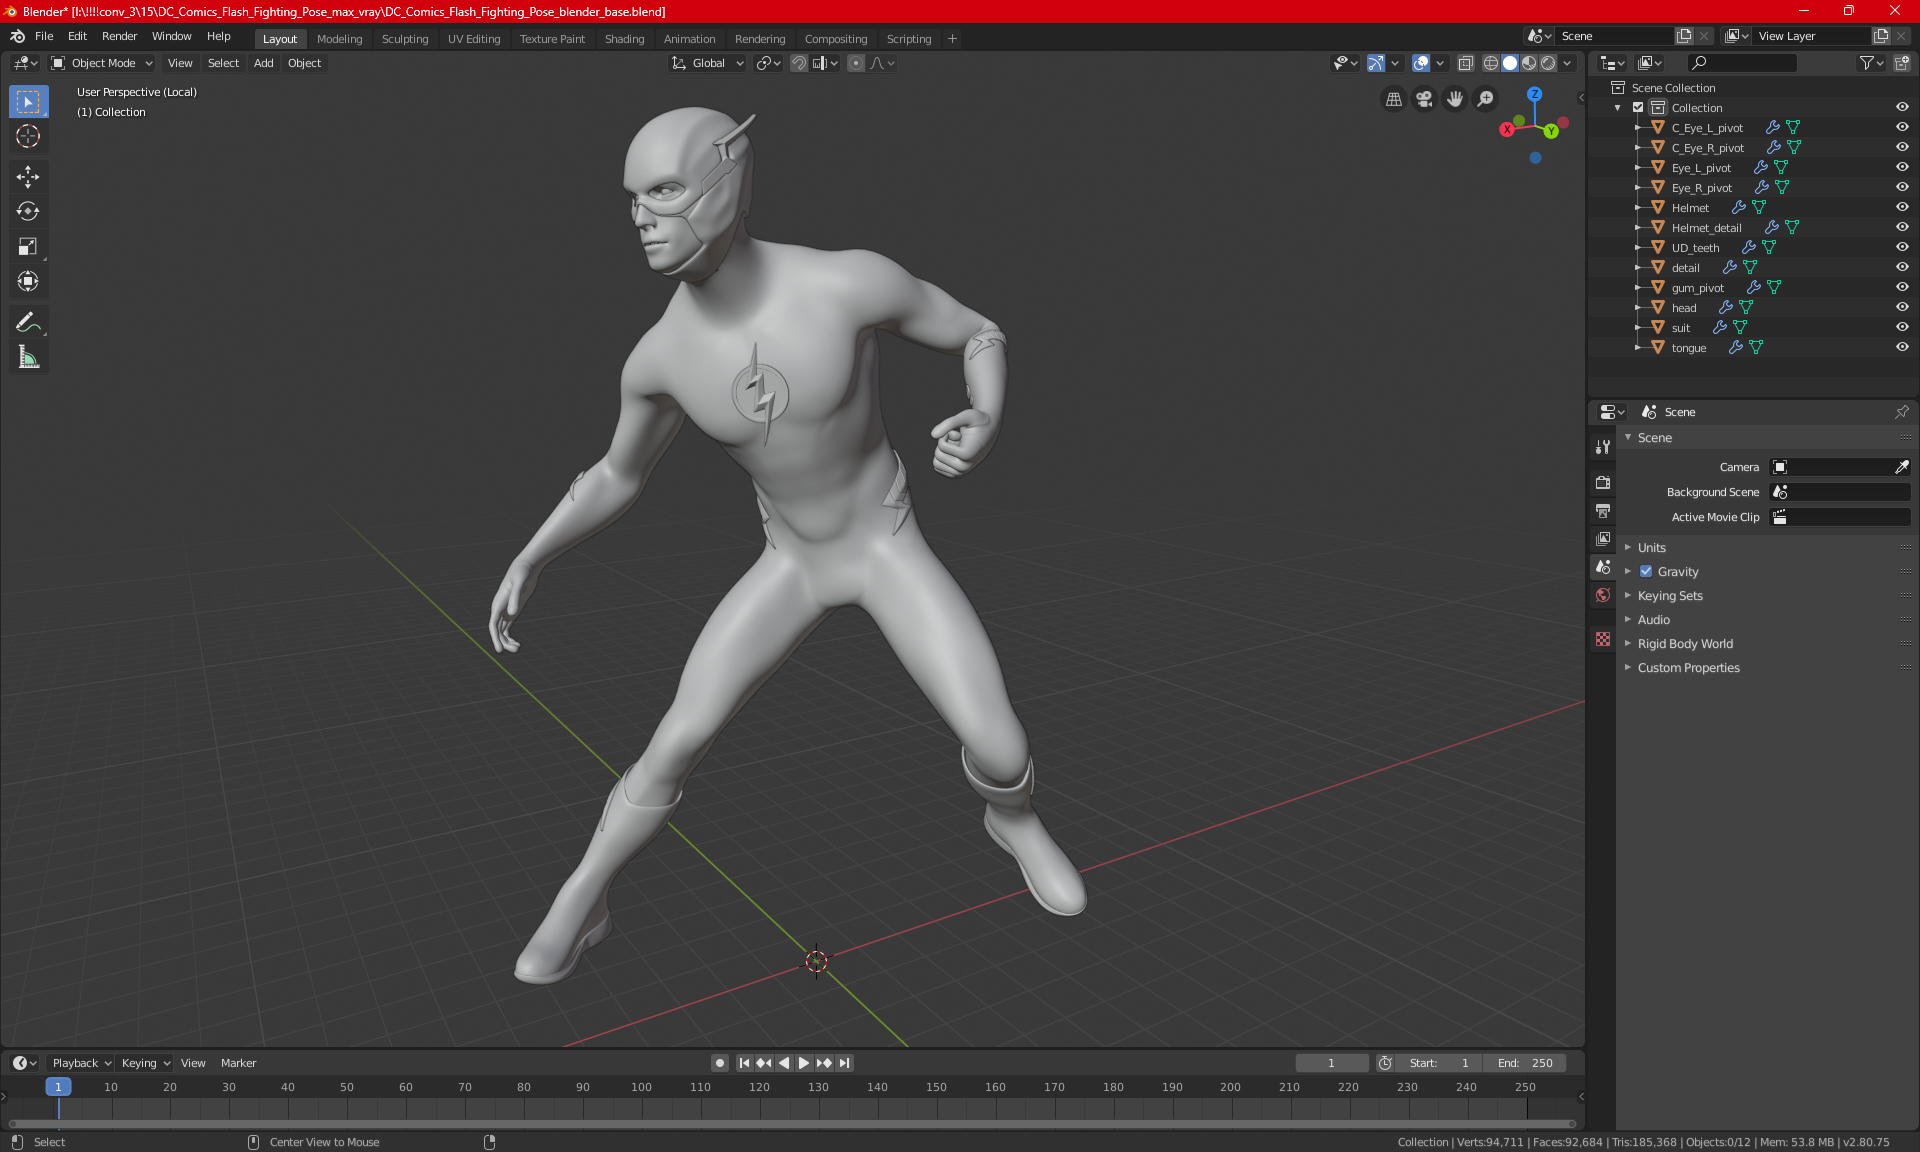Switch to rendered viewport shading
Viewport: 1920px width, 1152px height.
[x=1548, y=63]
